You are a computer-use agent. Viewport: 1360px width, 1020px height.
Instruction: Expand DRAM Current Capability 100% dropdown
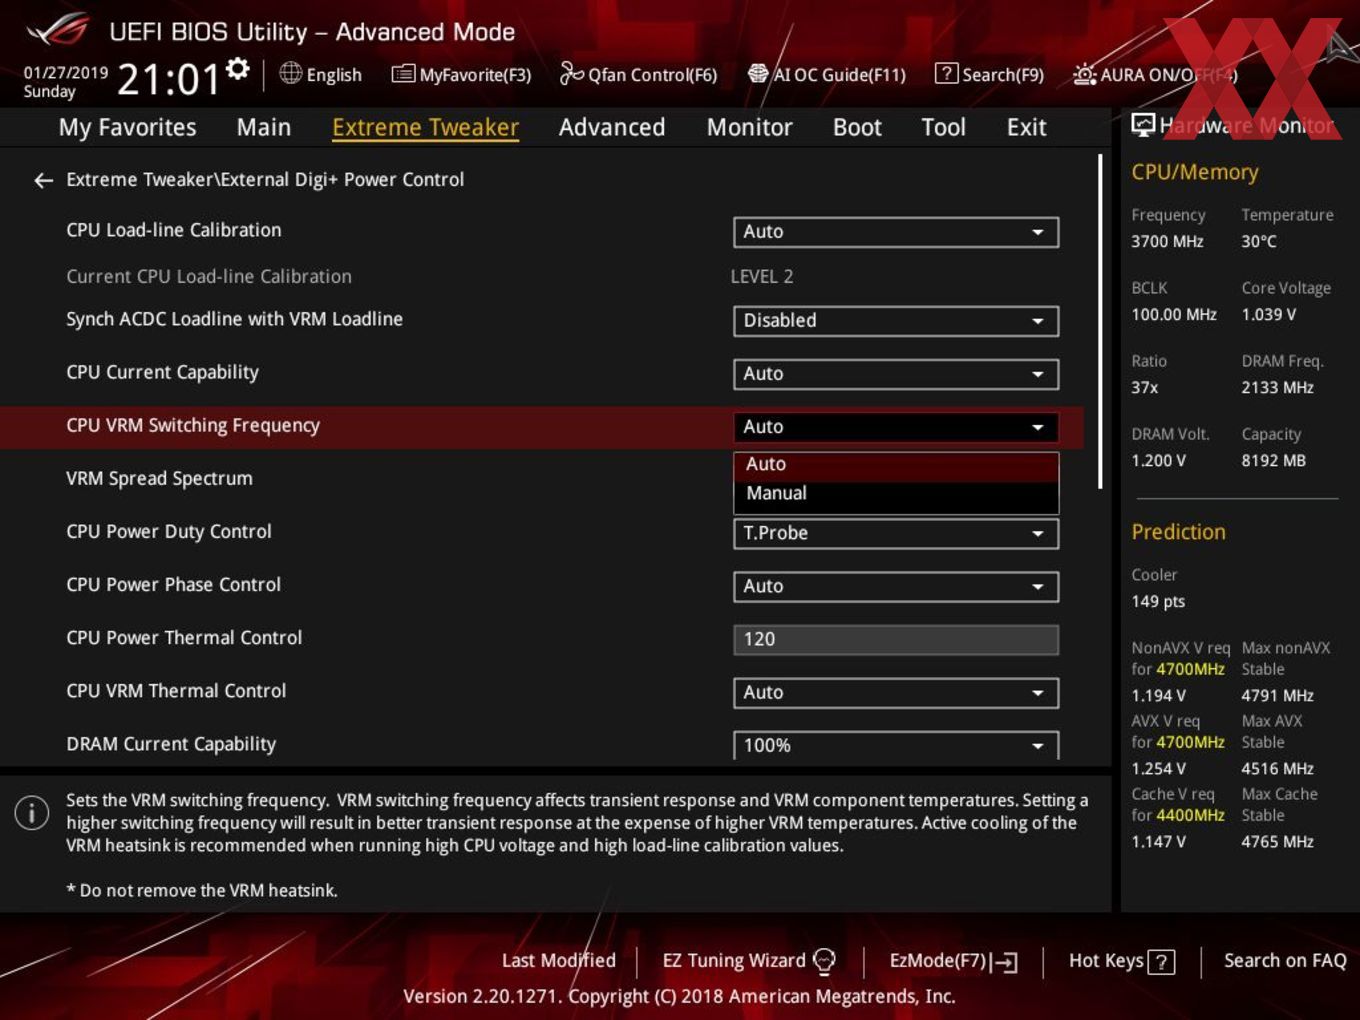[x=896, y=745]
